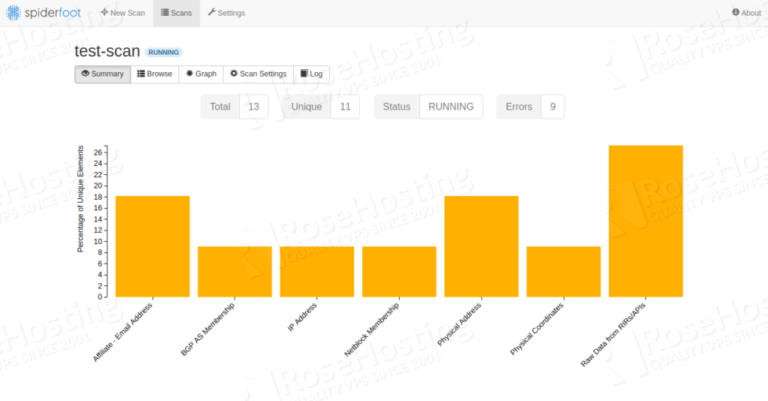
Task: Select the Summary tab with eye icon
Action: [102, 74]
